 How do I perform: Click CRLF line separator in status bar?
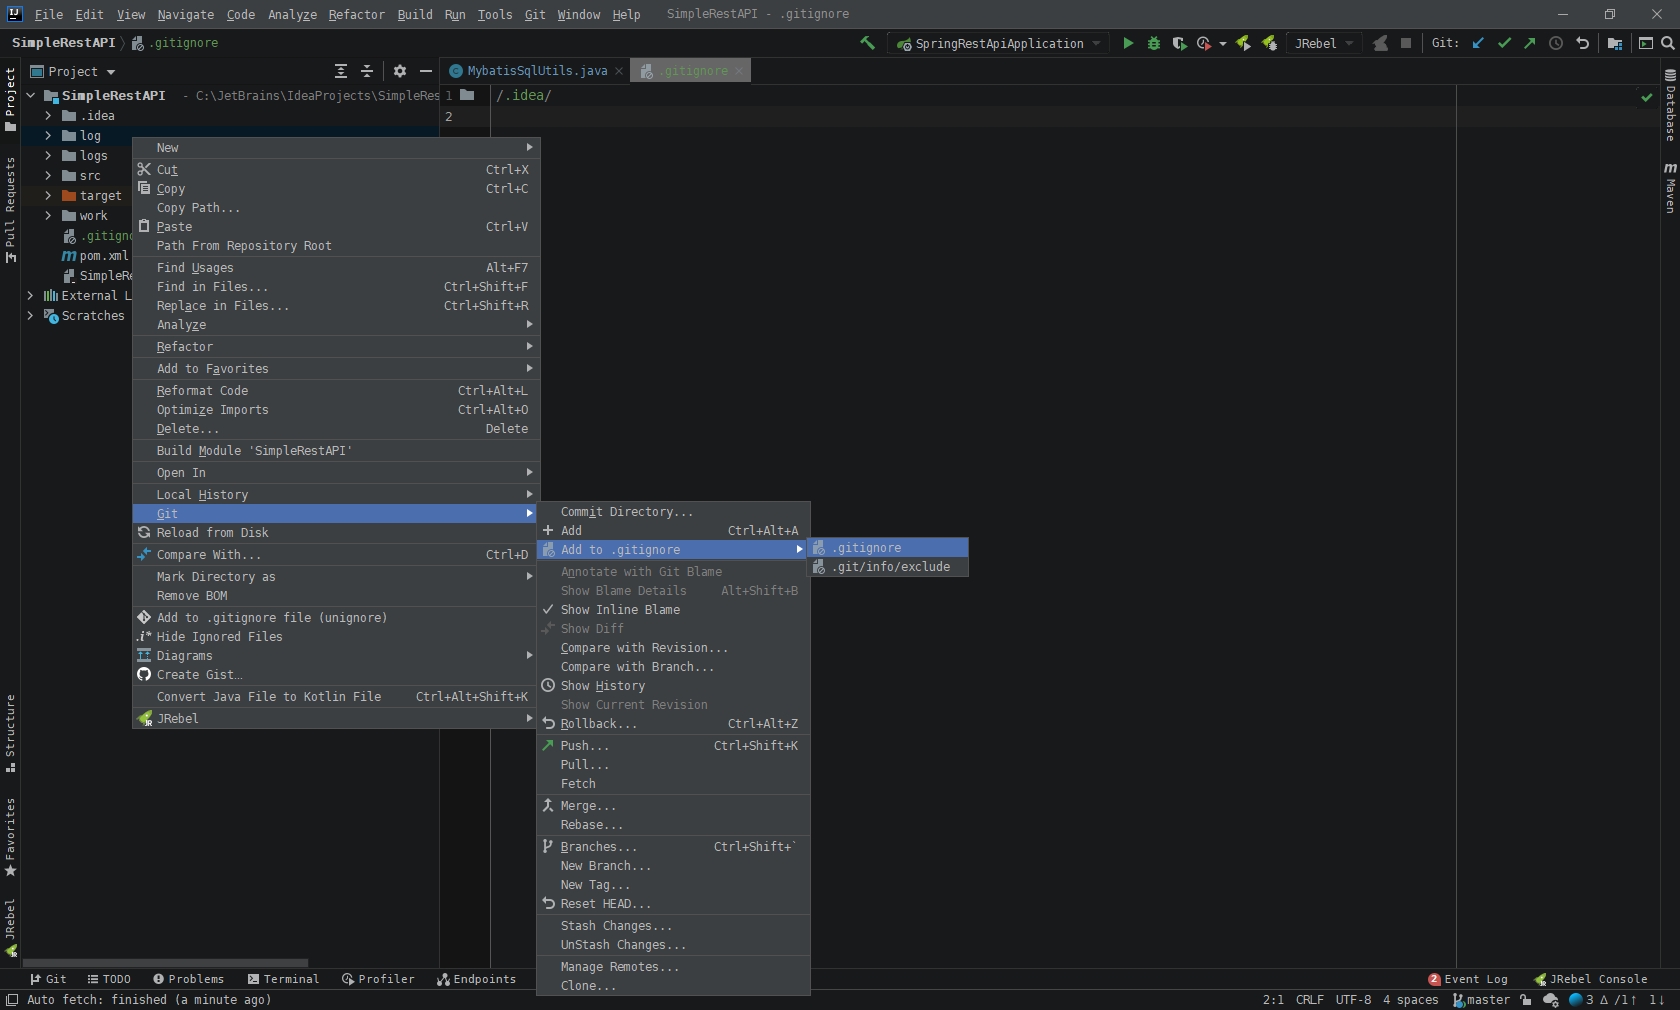(x=1309, y=1000)
